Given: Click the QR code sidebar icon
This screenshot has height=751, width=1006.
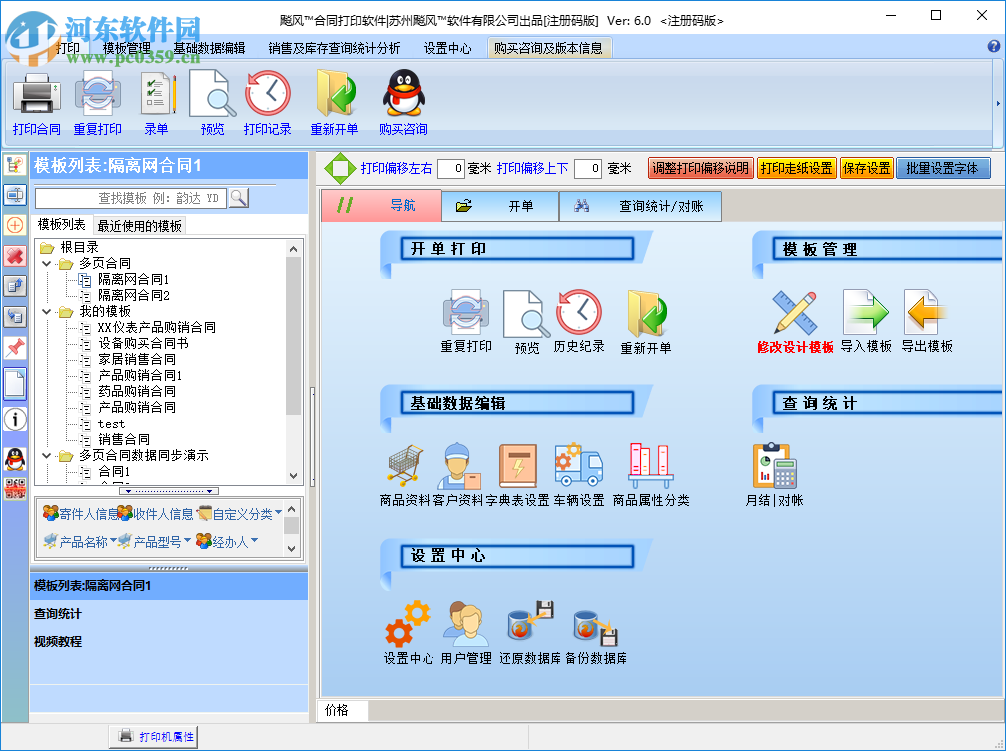Looking at the screenshot, I should click(x=15, y=489).
